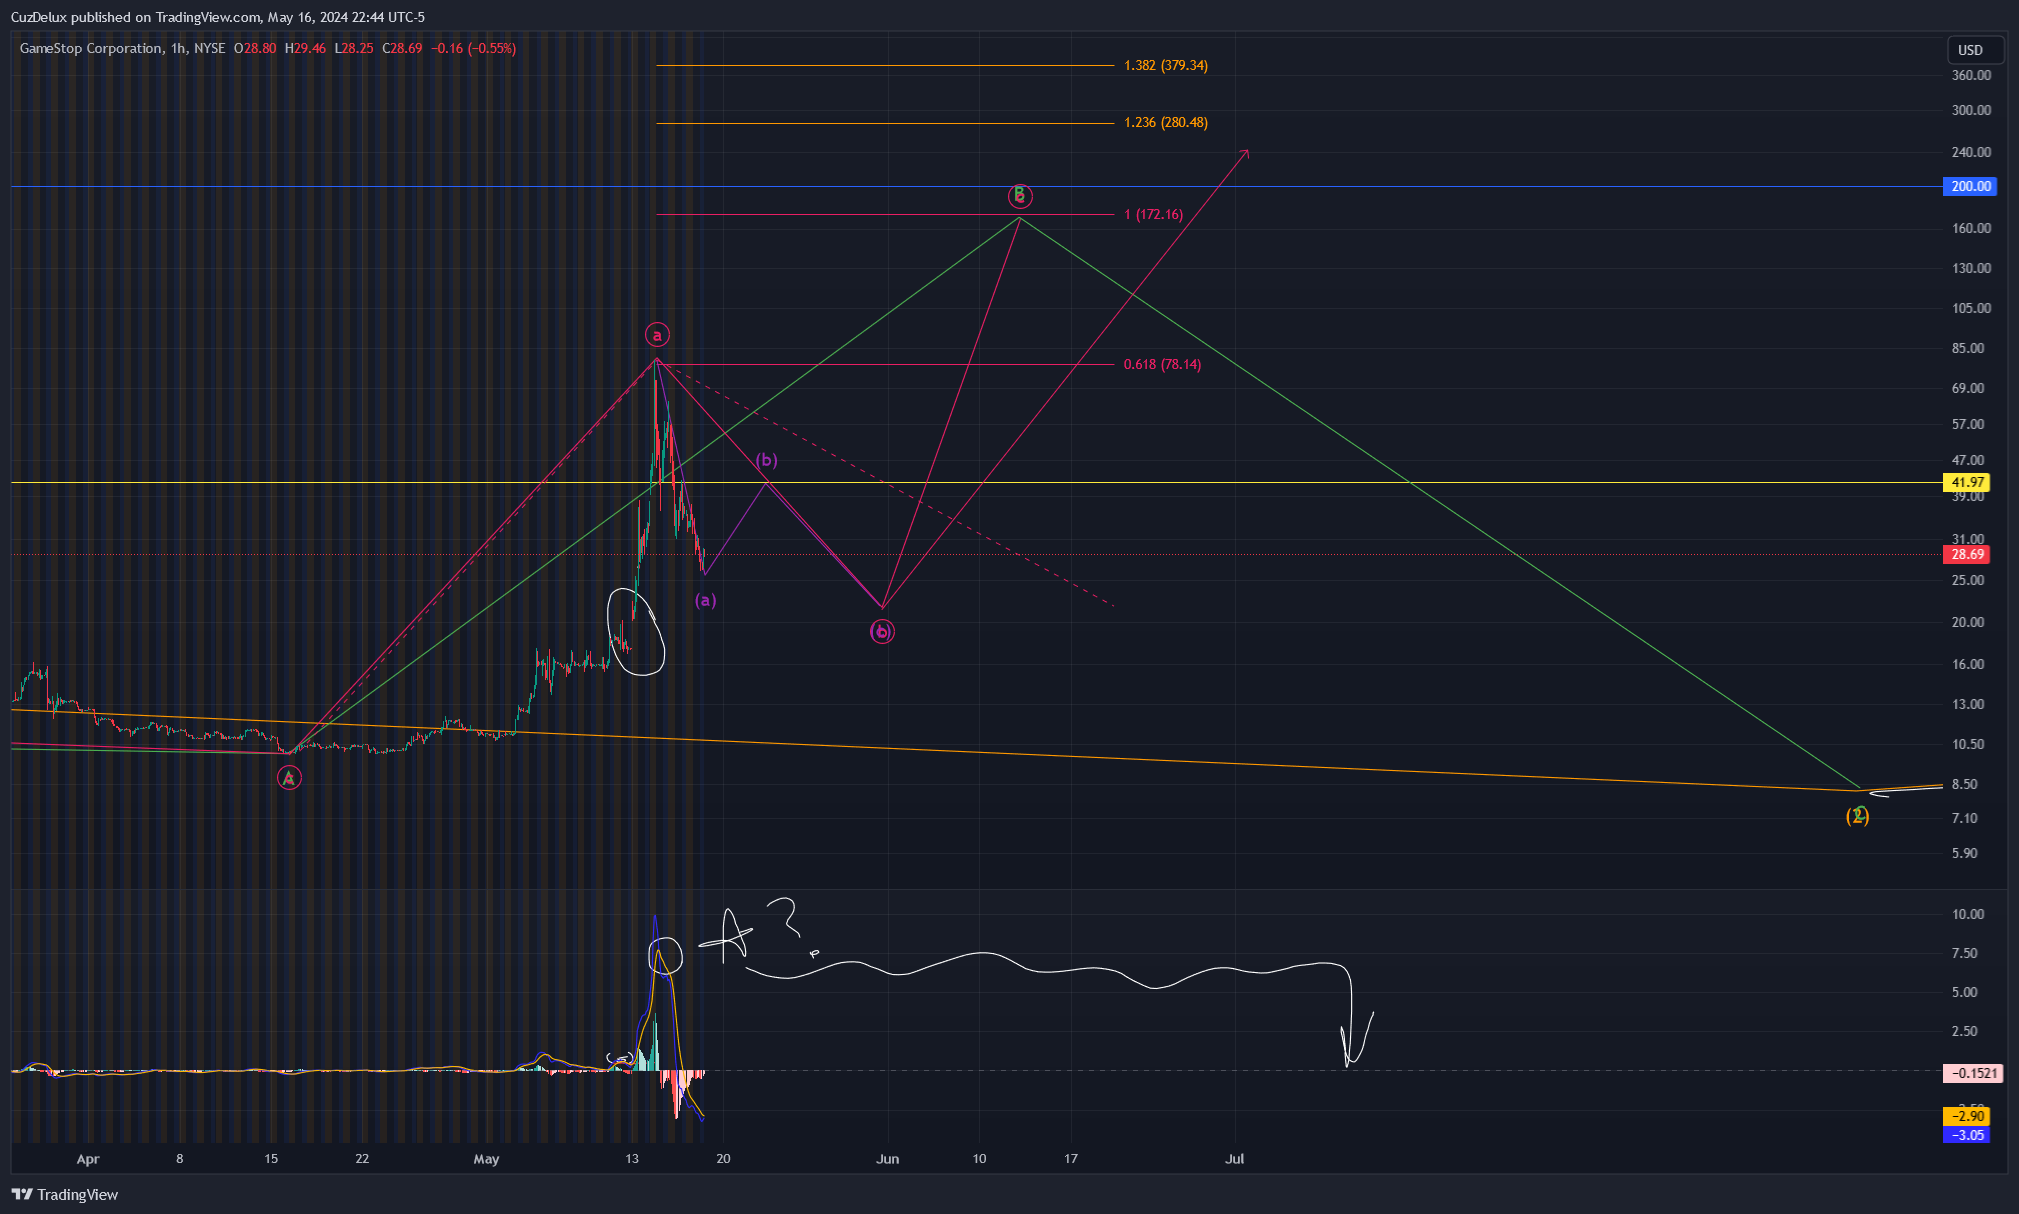This screenshot has height=1214, width=2019.
Task: Click the 1.236 (280.48) Fibonacci label
Action: point(1166,122)
